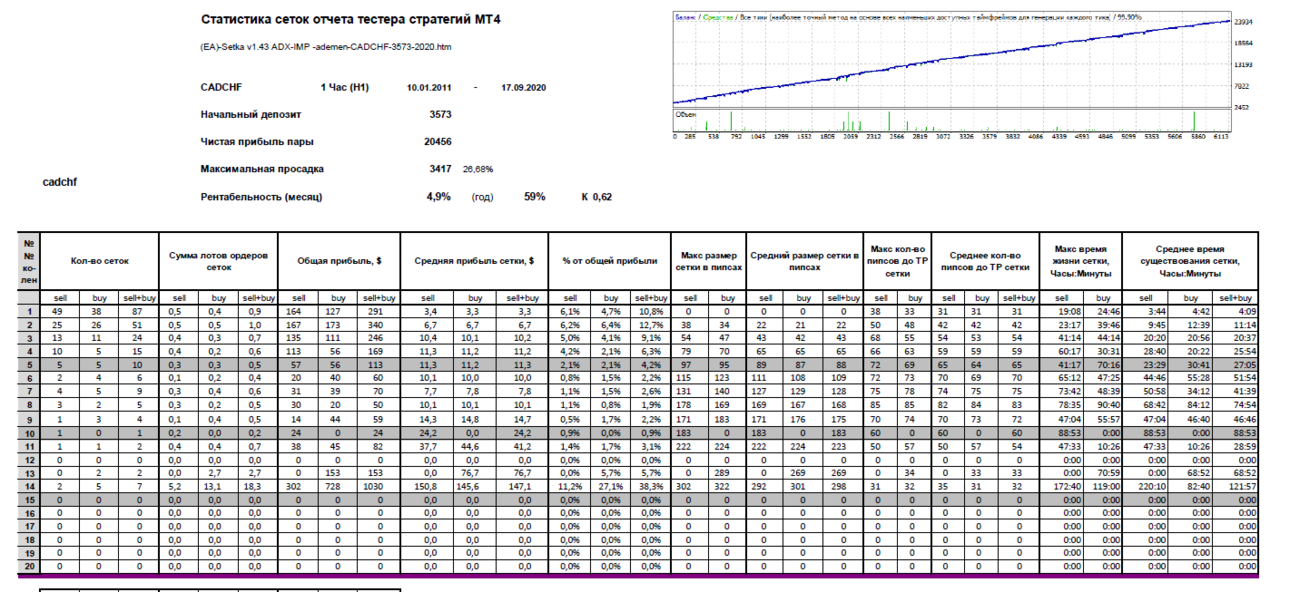Click percent cell 38,3% in row 14
The height and width of the screenshot is (592, 1290).
pos(650,485)
